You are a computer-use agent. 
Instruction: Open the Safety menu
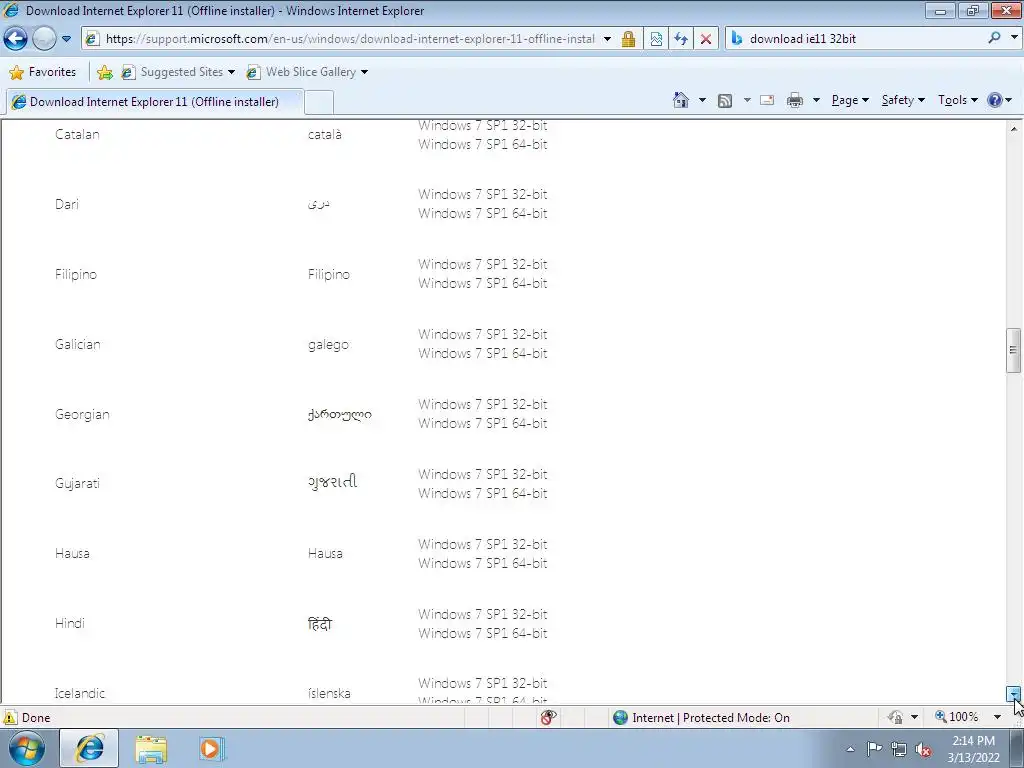coord(903,100)
